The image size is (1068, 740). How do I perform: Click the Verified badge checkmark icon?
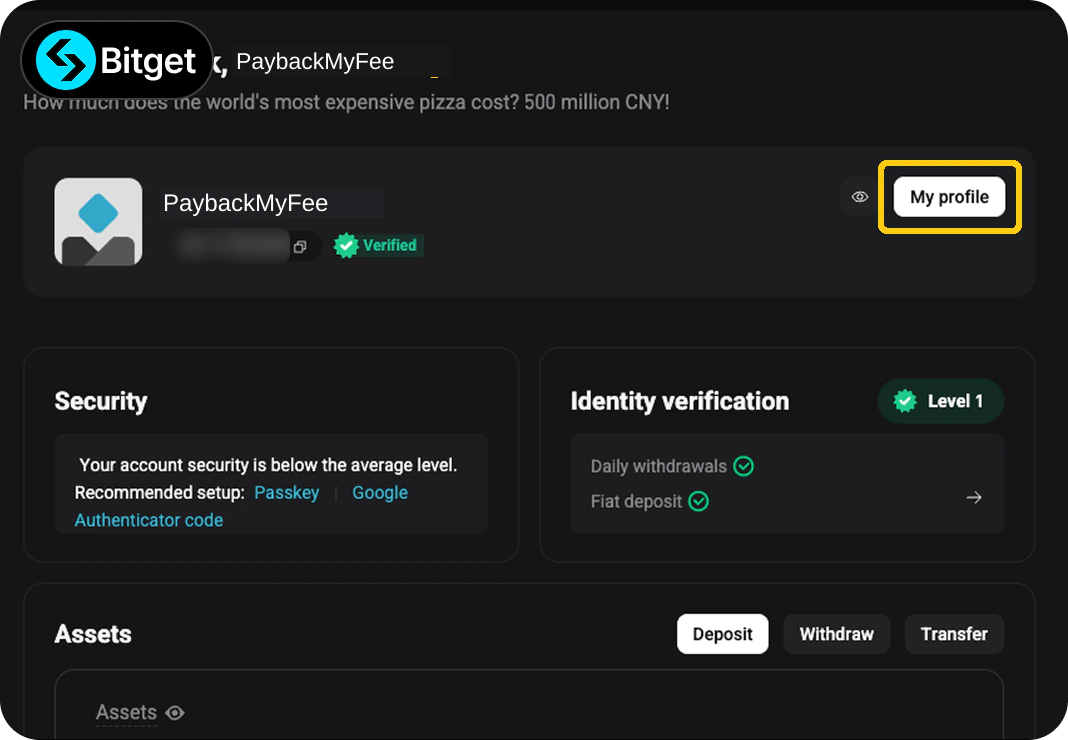346,245
